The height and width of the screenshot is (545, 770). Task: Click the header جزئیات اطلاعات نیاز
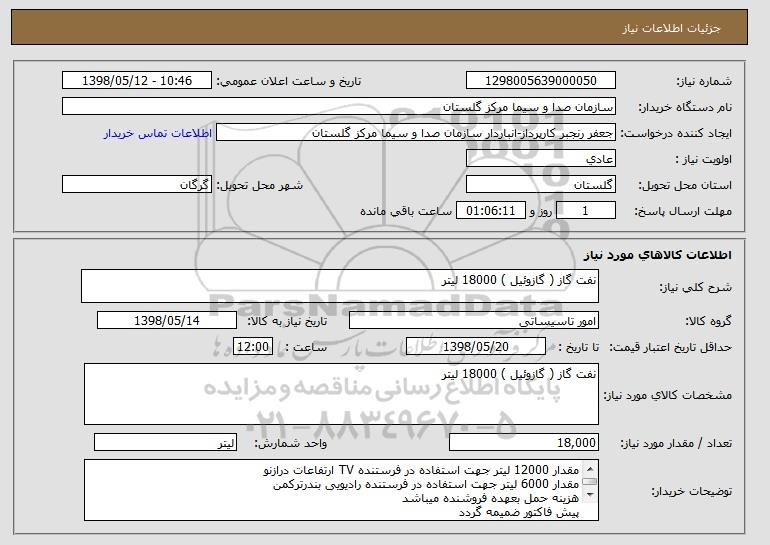(671, 28)
